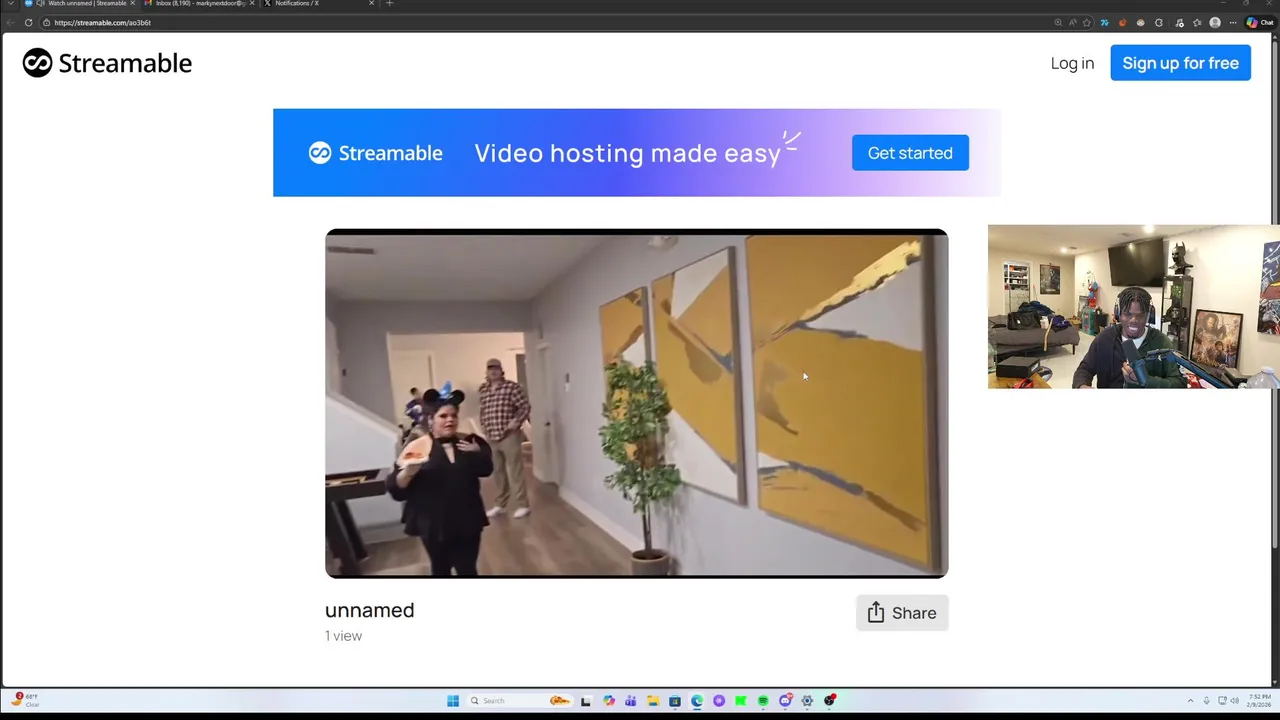1280x720 pixels.
Task: Open the browser profile avatar
Action: [x=1215, y=22]
